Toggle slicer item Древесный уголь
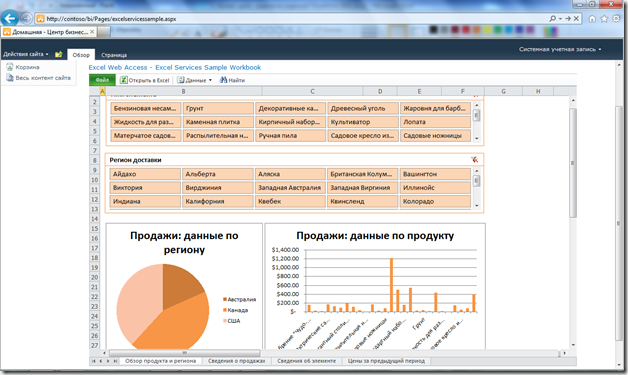 (x=363, y=109)
